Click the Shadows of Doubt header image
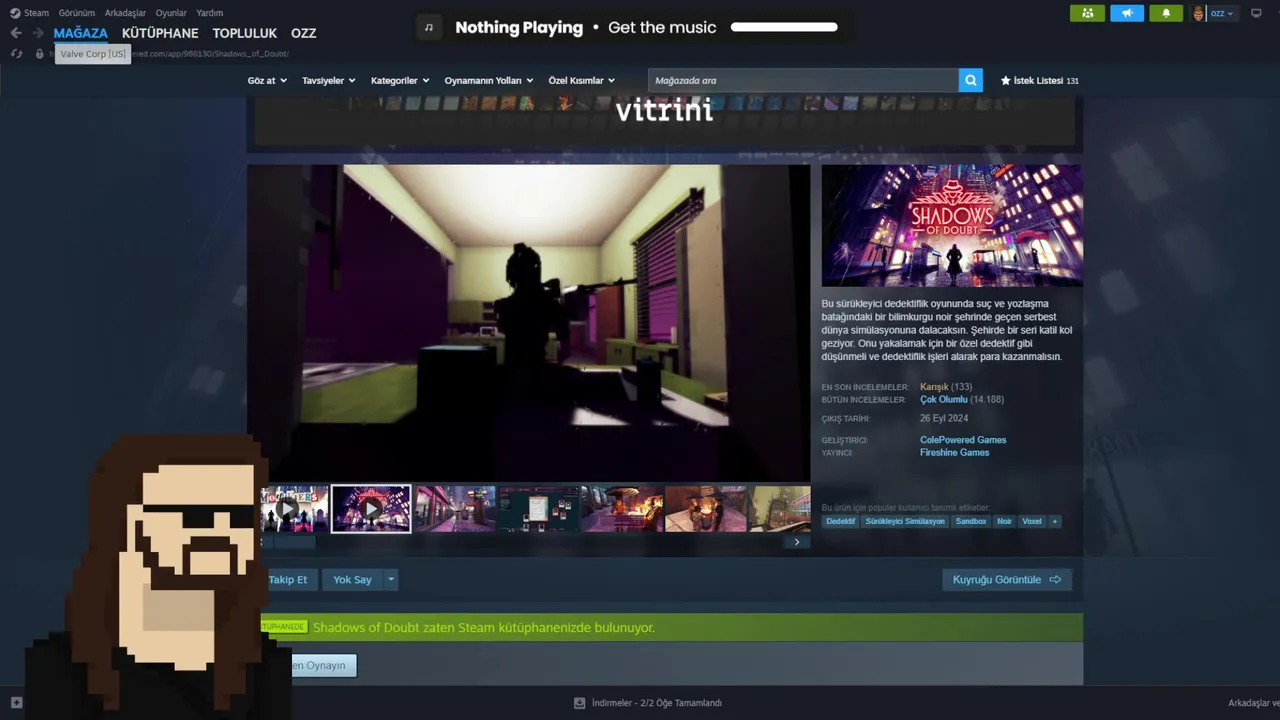This screenshot has height=720, width=1280. pos(952,226)
